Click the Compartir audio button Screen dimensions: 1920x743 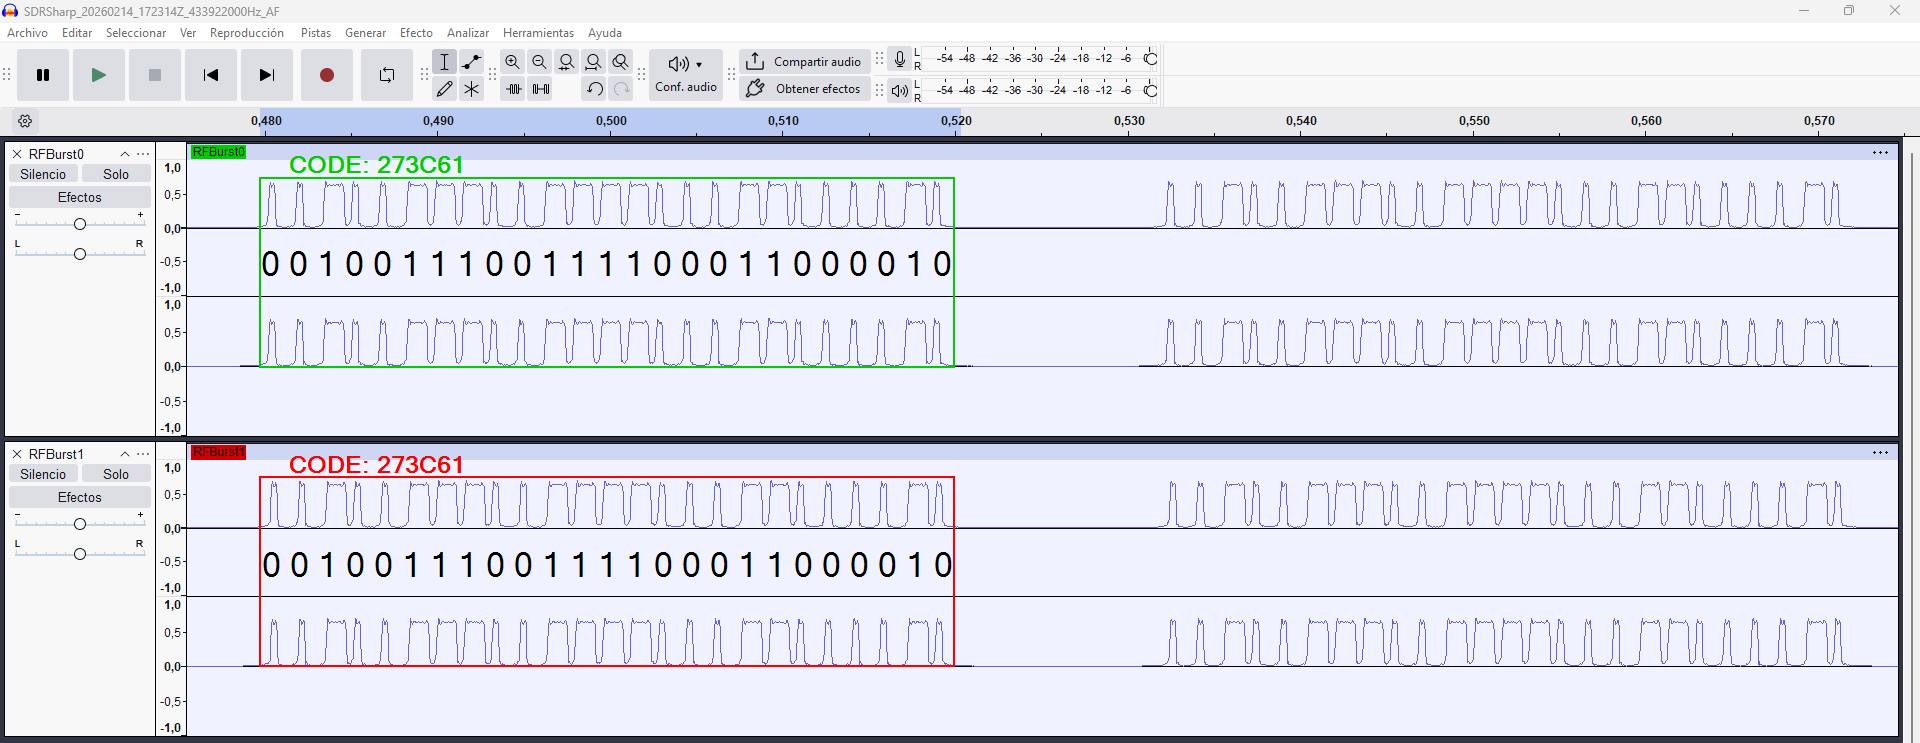pos(804,62)
